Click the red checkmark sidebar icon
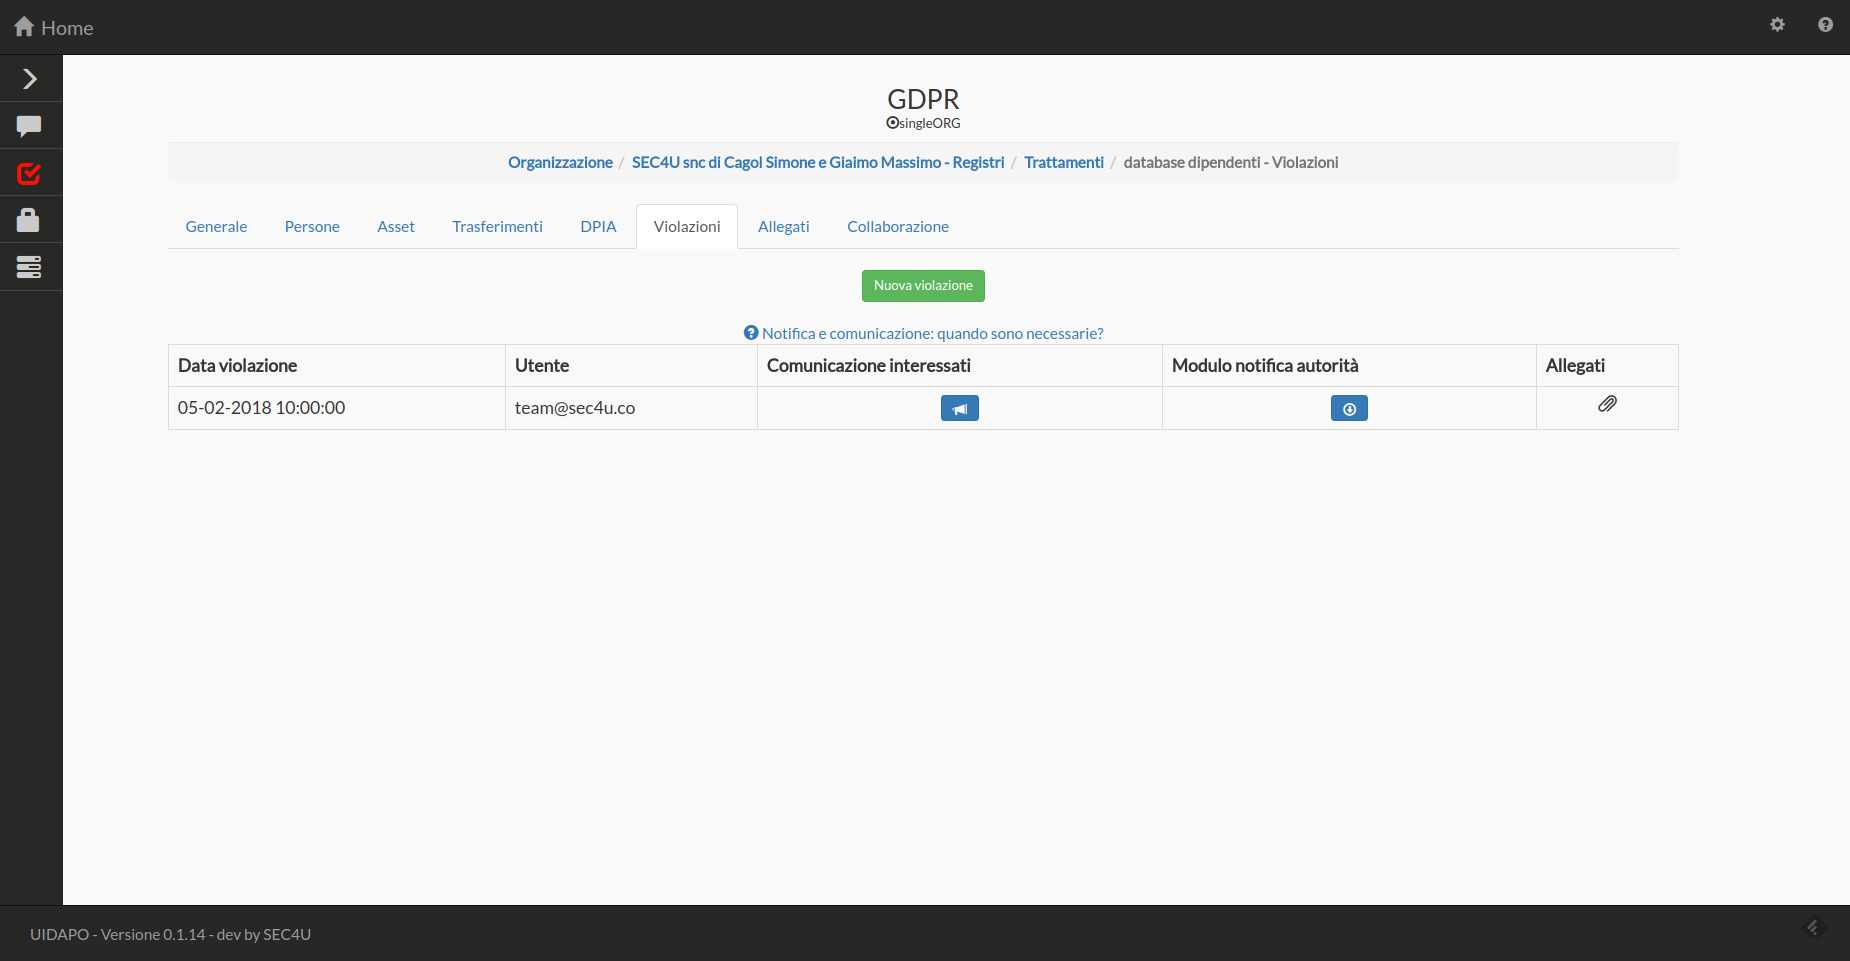Image resolution: width=1850 pixels, height=961 pixels. coord(29,174)
